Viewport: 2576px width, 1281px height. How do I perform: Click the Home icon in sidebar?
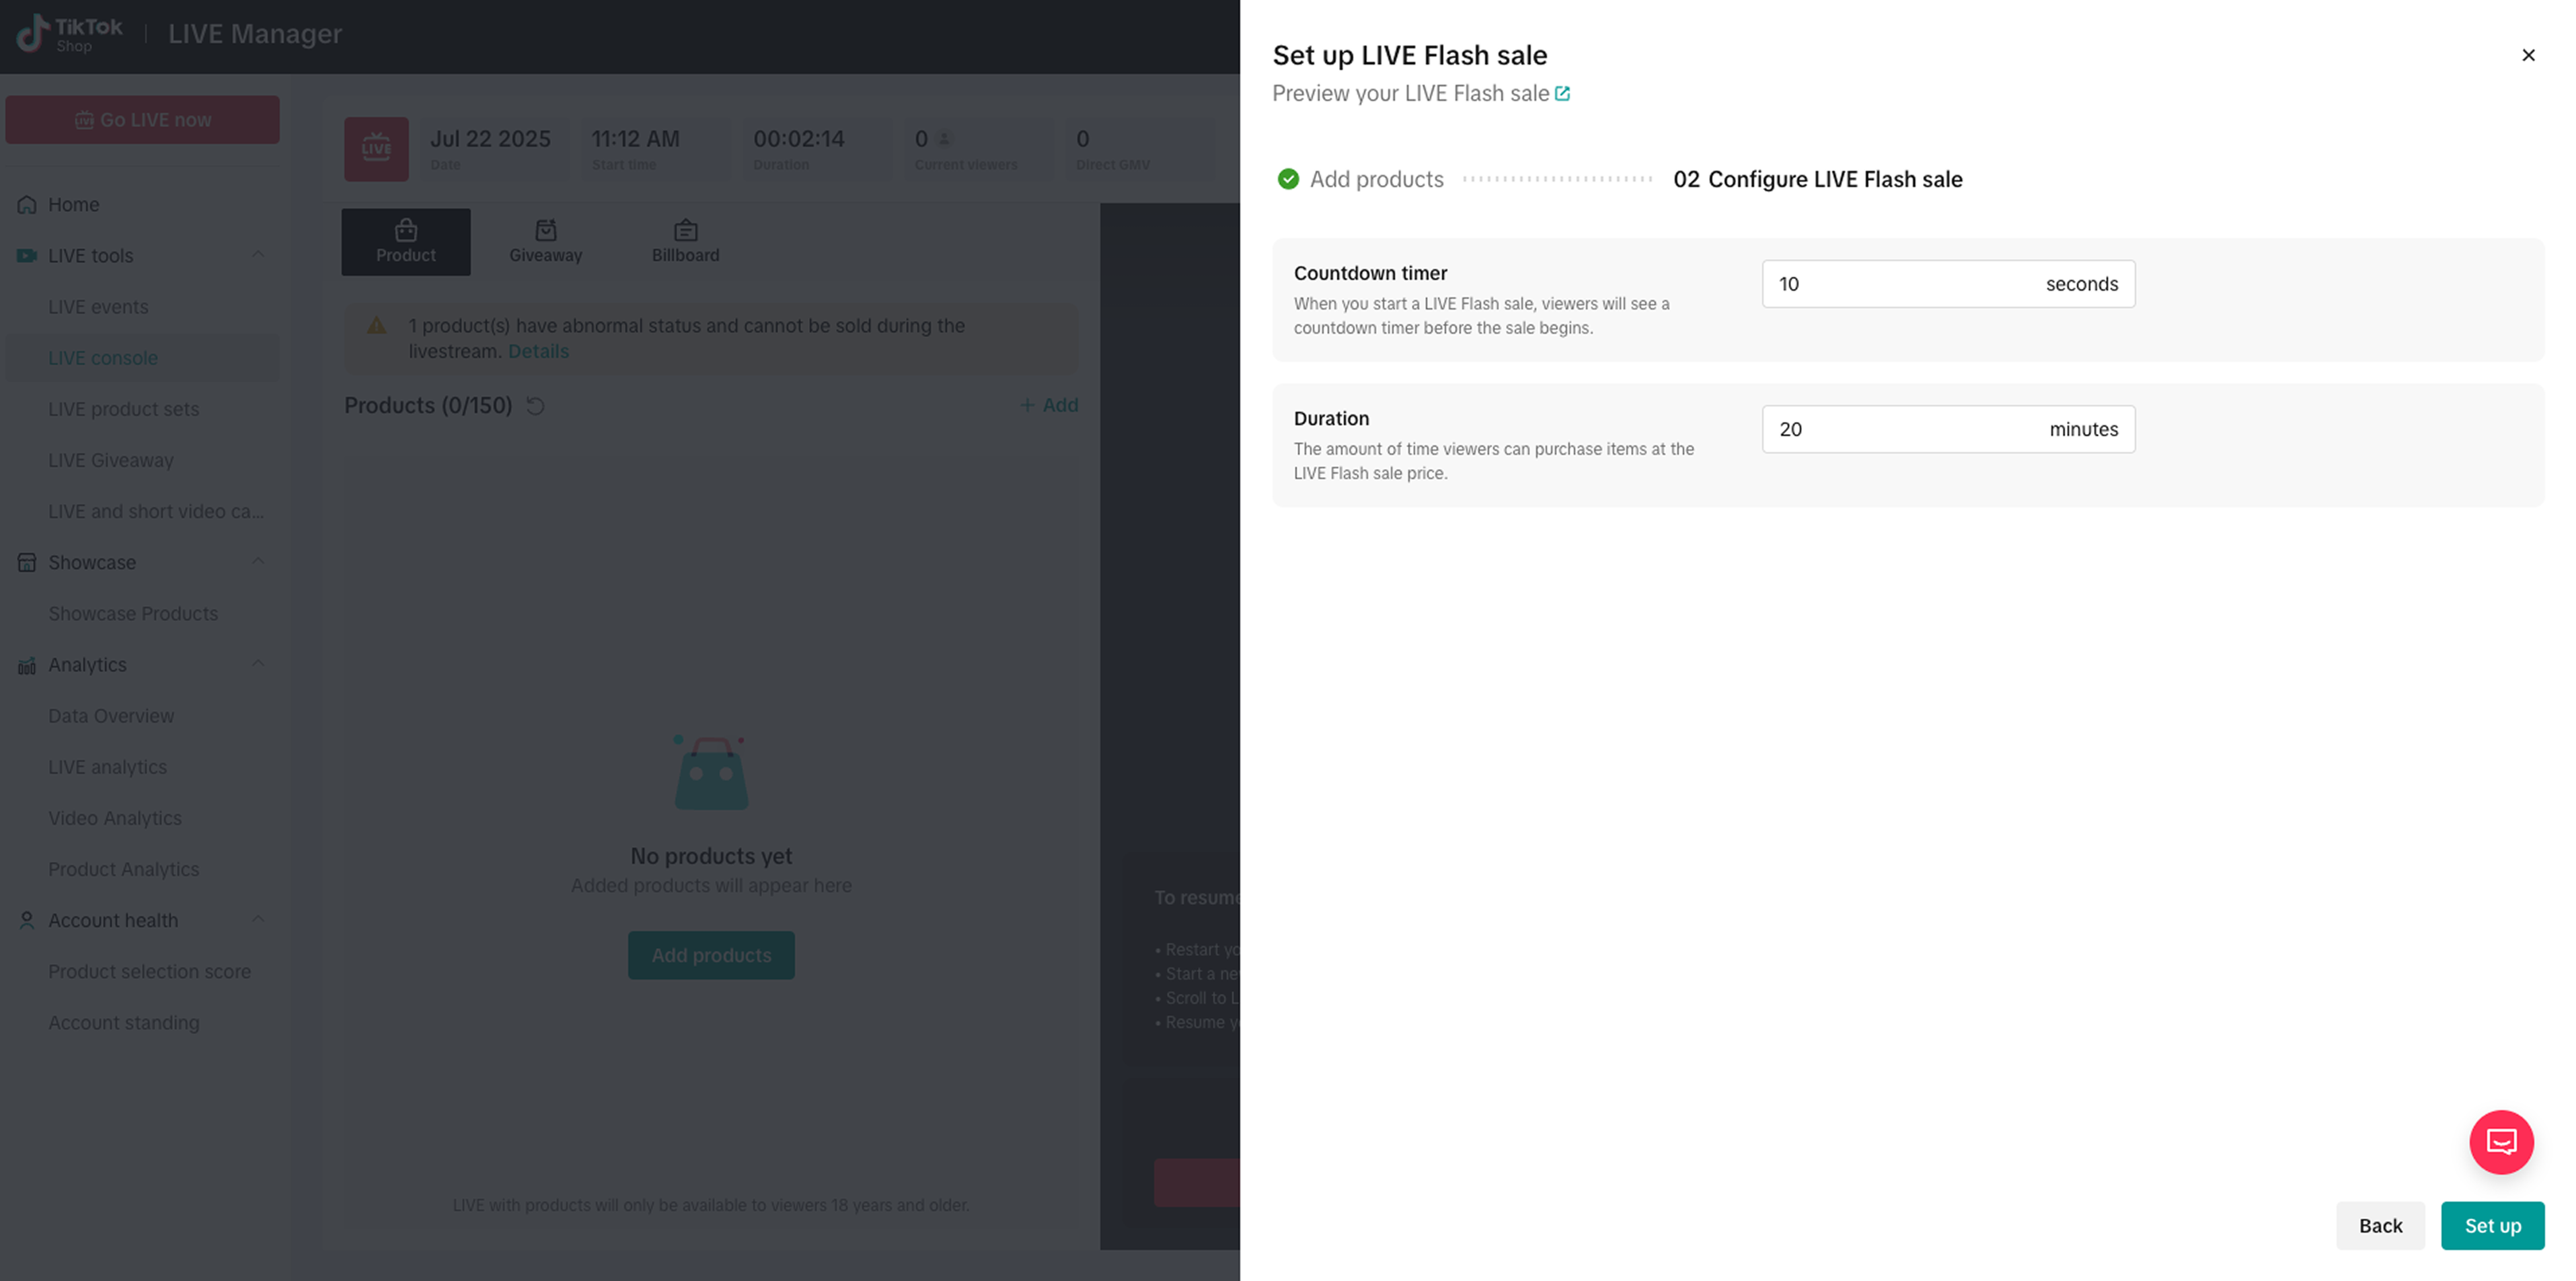(27, 205)
